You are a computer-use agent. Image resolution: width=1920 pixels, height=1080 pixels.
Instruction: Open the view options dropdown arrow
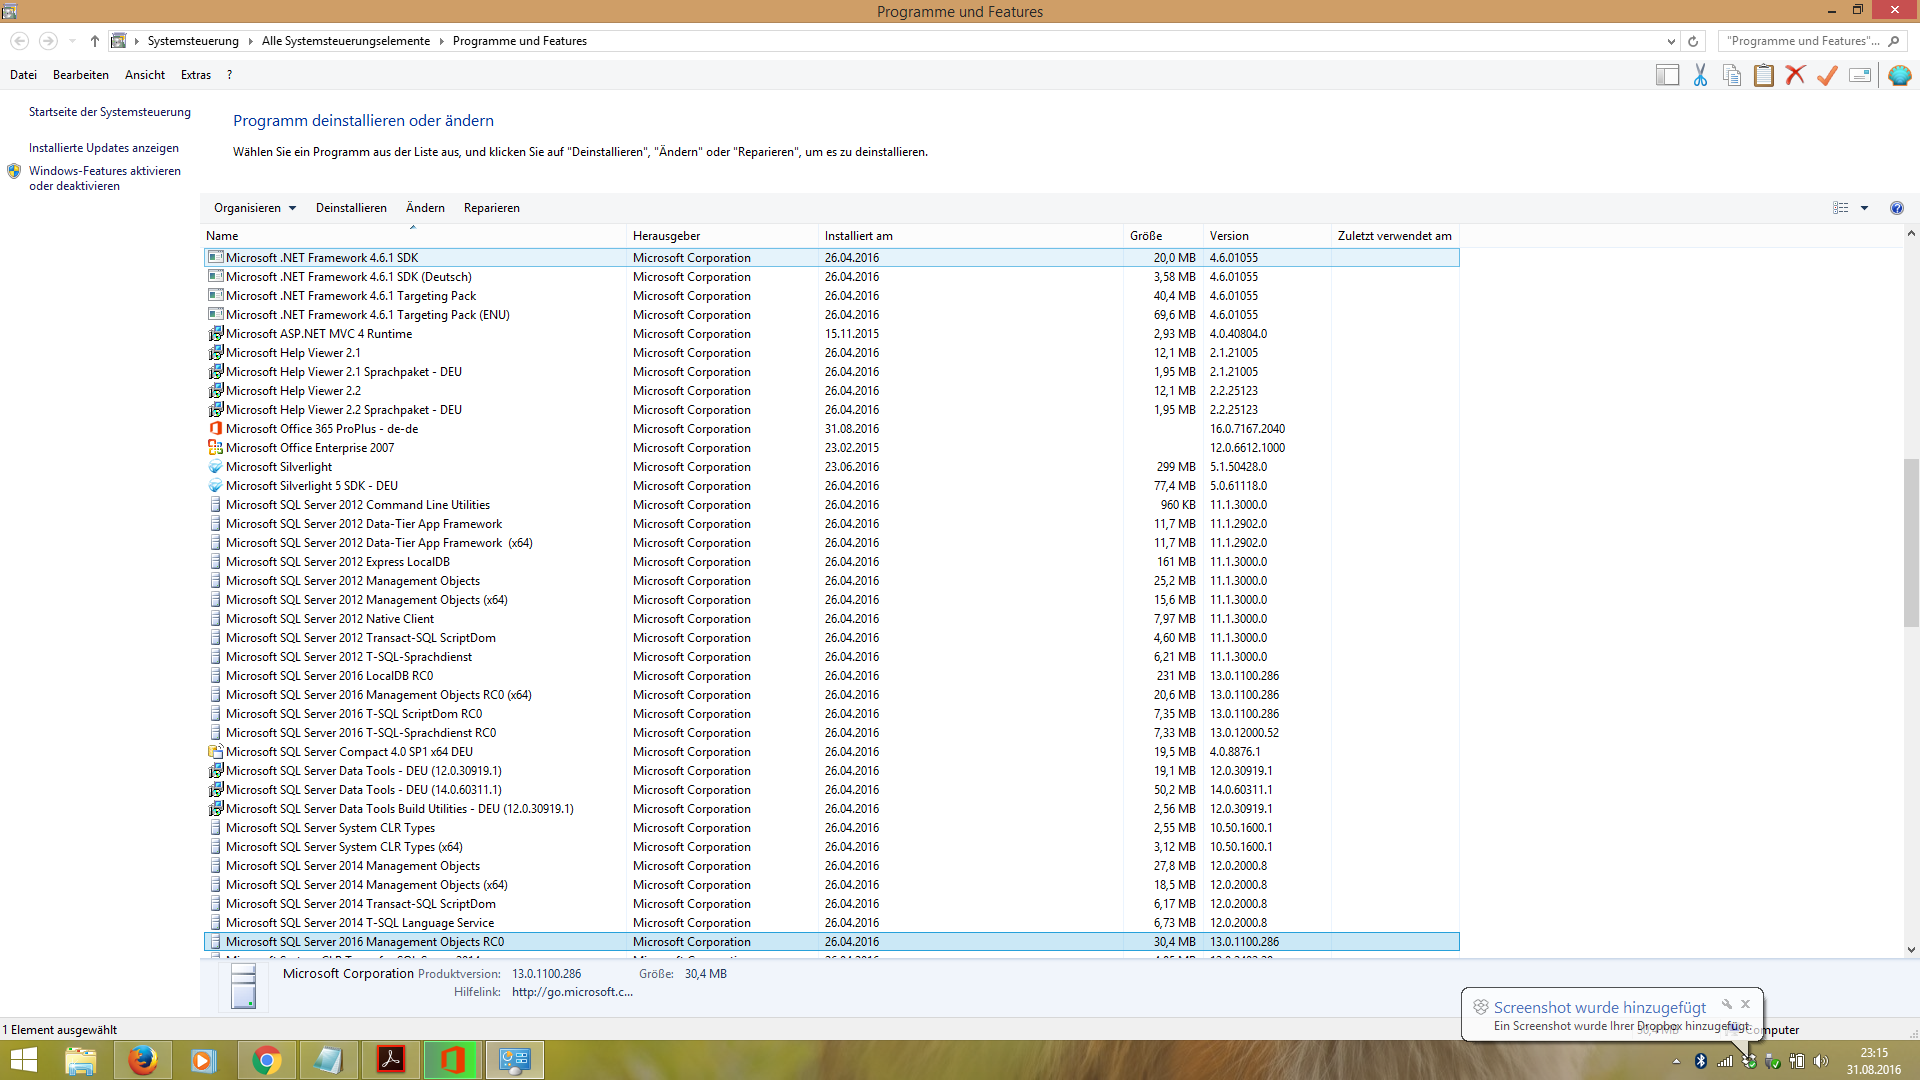point(1864,208)
